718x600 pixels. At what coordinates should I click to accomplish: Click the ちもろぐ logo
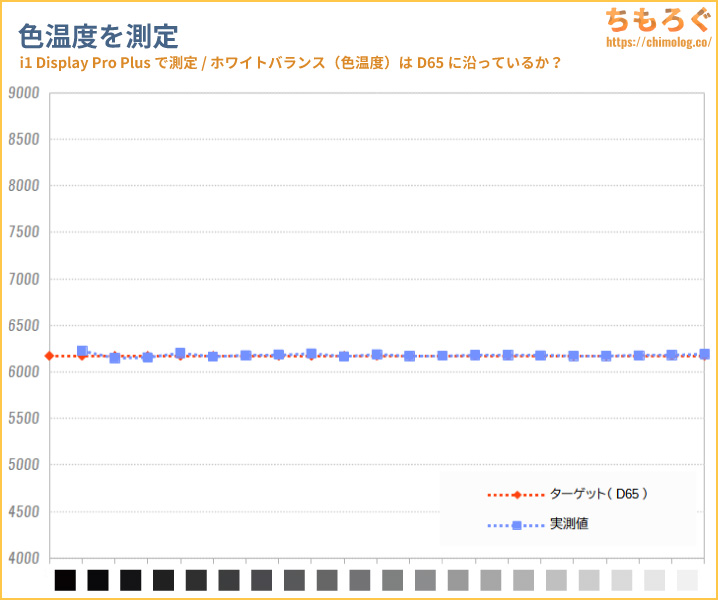[658, 21]
